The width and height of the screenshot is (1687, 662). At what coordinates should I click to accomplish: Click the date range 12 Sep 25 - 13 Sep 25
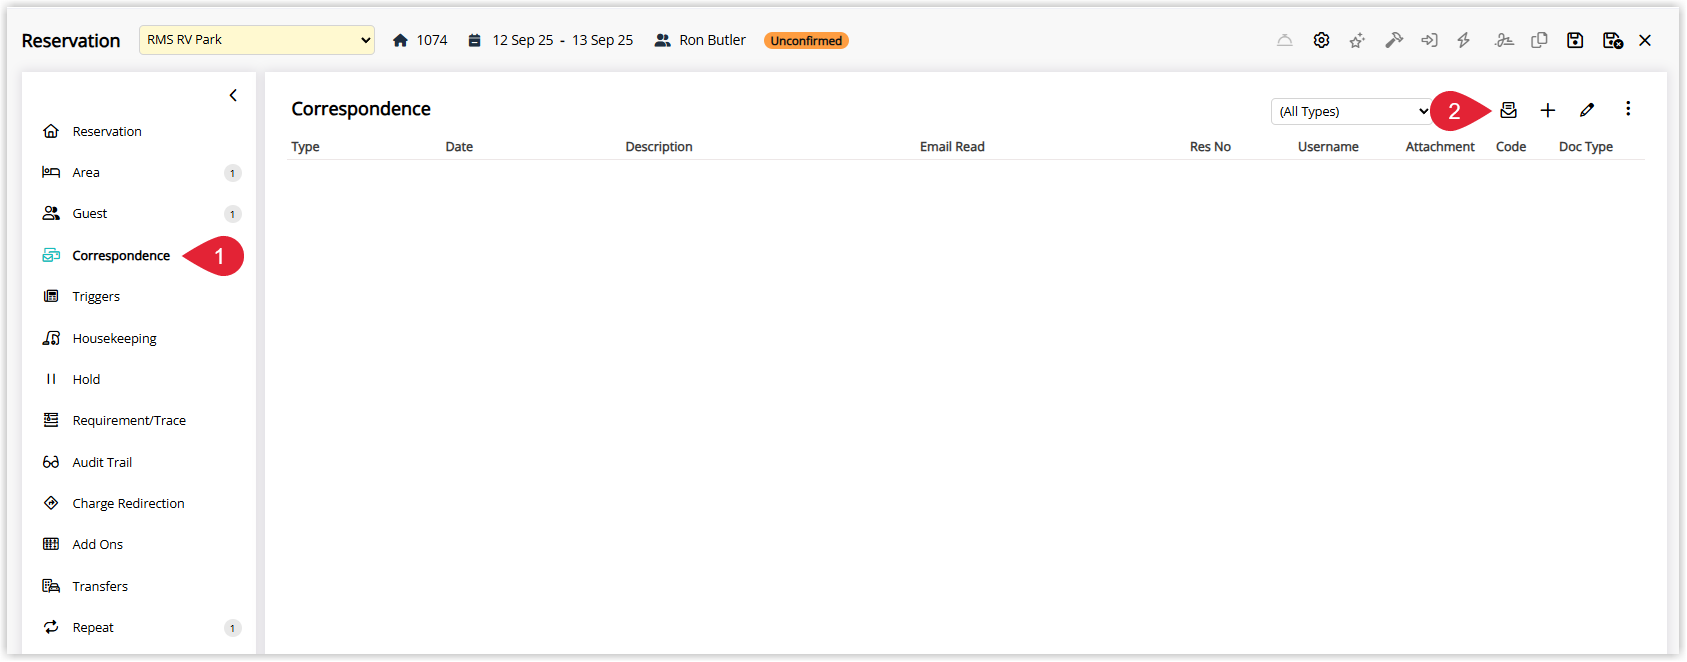(562, 40)
